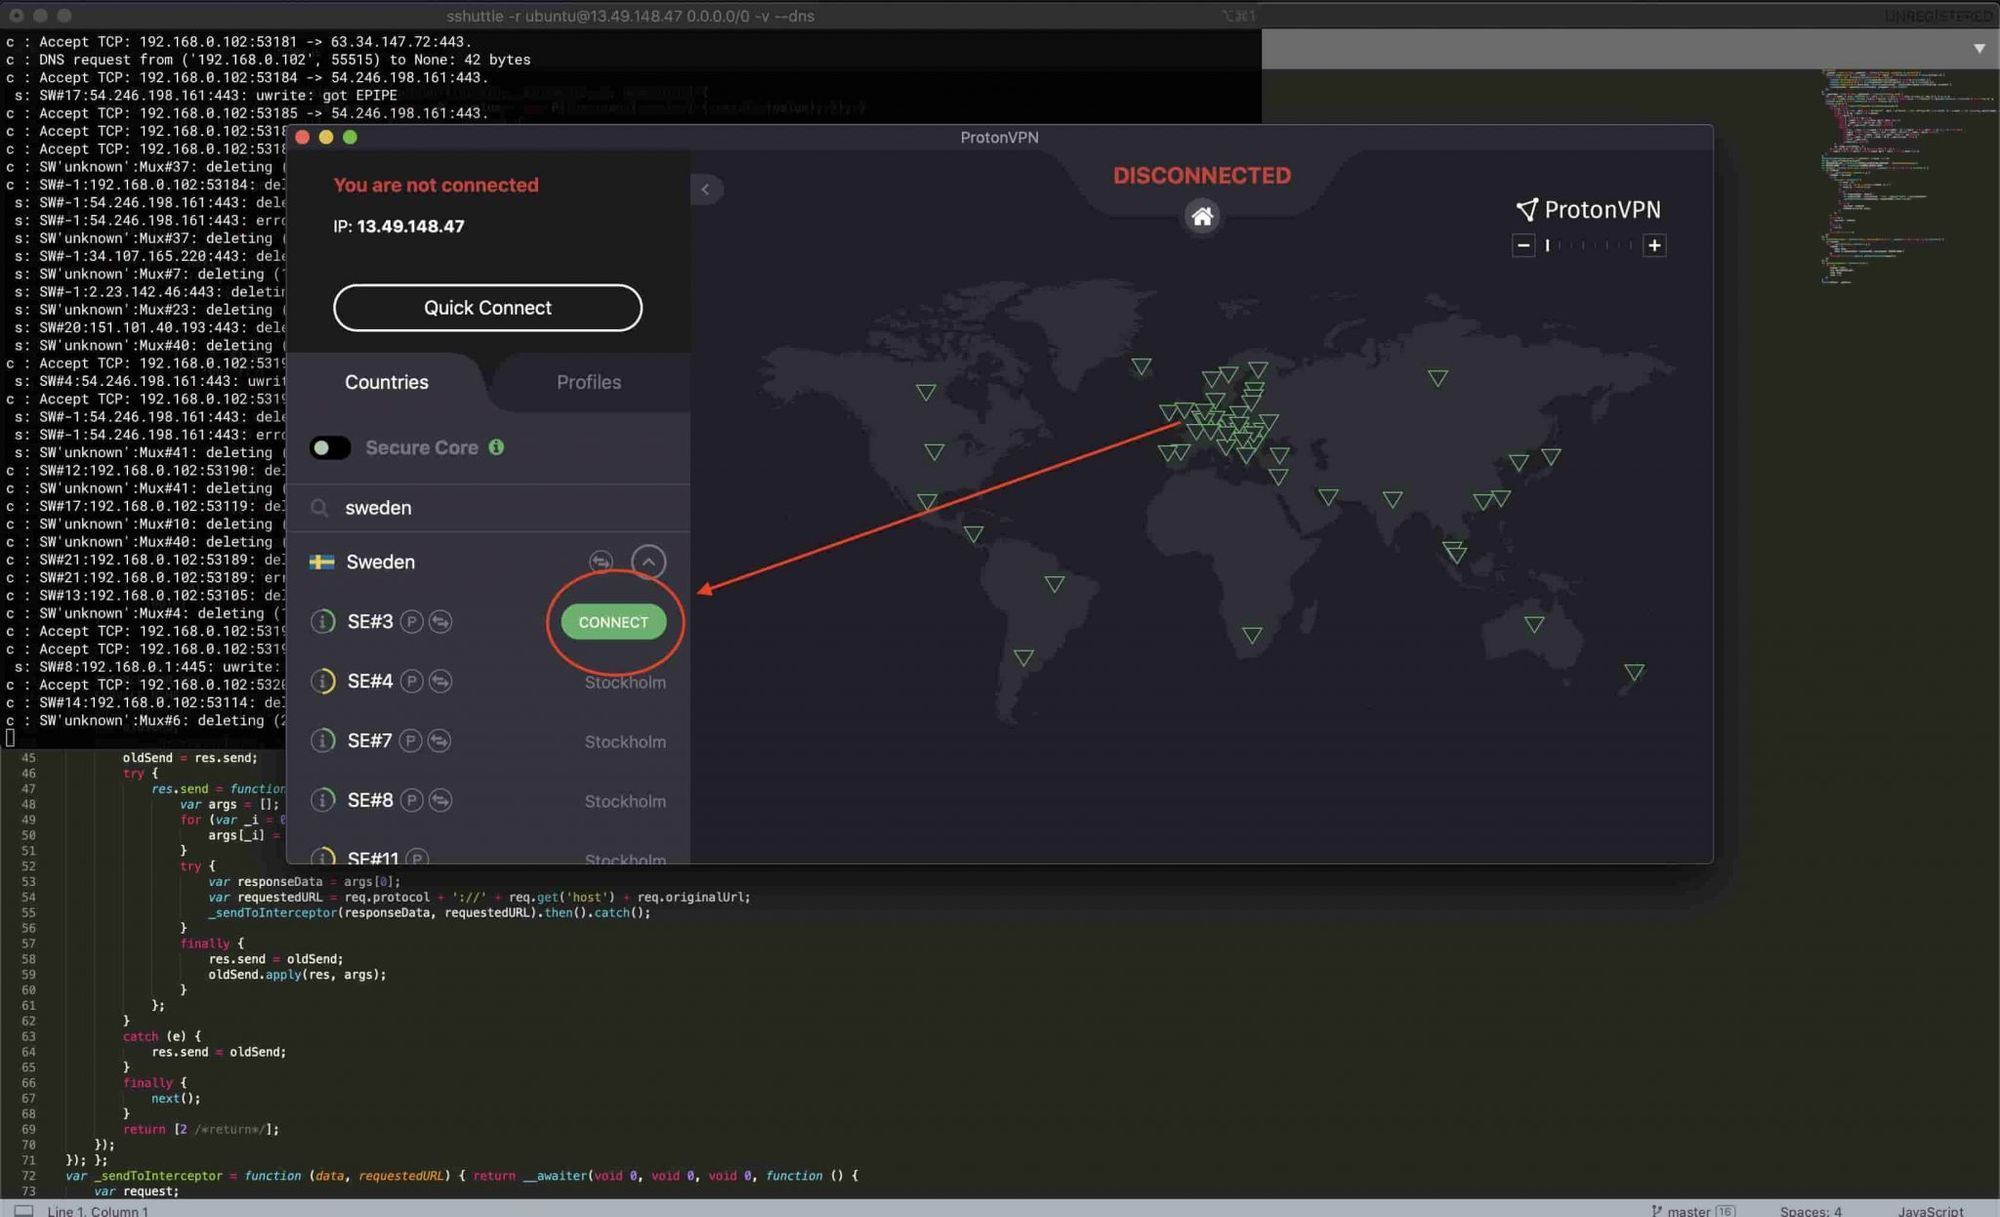This screenshot has height=1217, width=2000.
Task: Click line 54 requestedURL code in editor
Action: click(x=479, y=897)
